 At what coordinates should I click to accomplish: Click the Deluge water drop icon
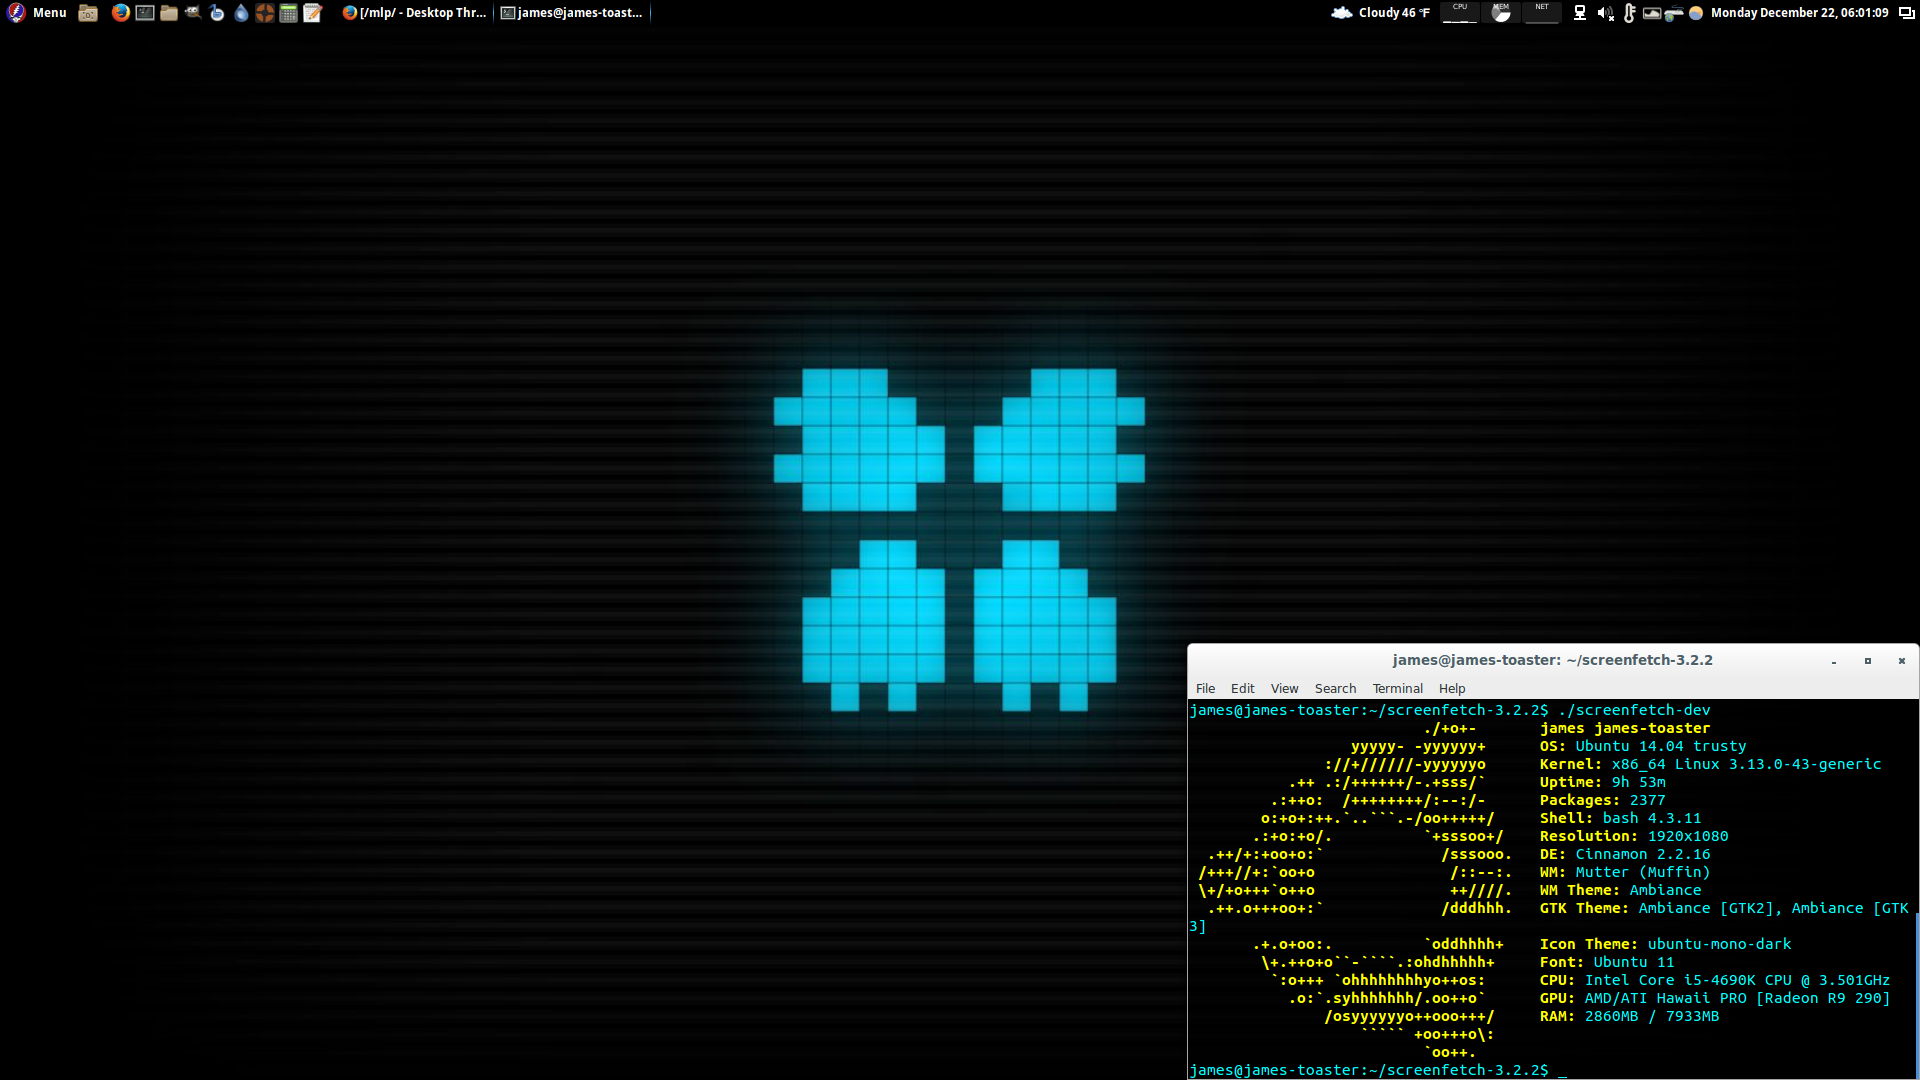tap(241, 13)
